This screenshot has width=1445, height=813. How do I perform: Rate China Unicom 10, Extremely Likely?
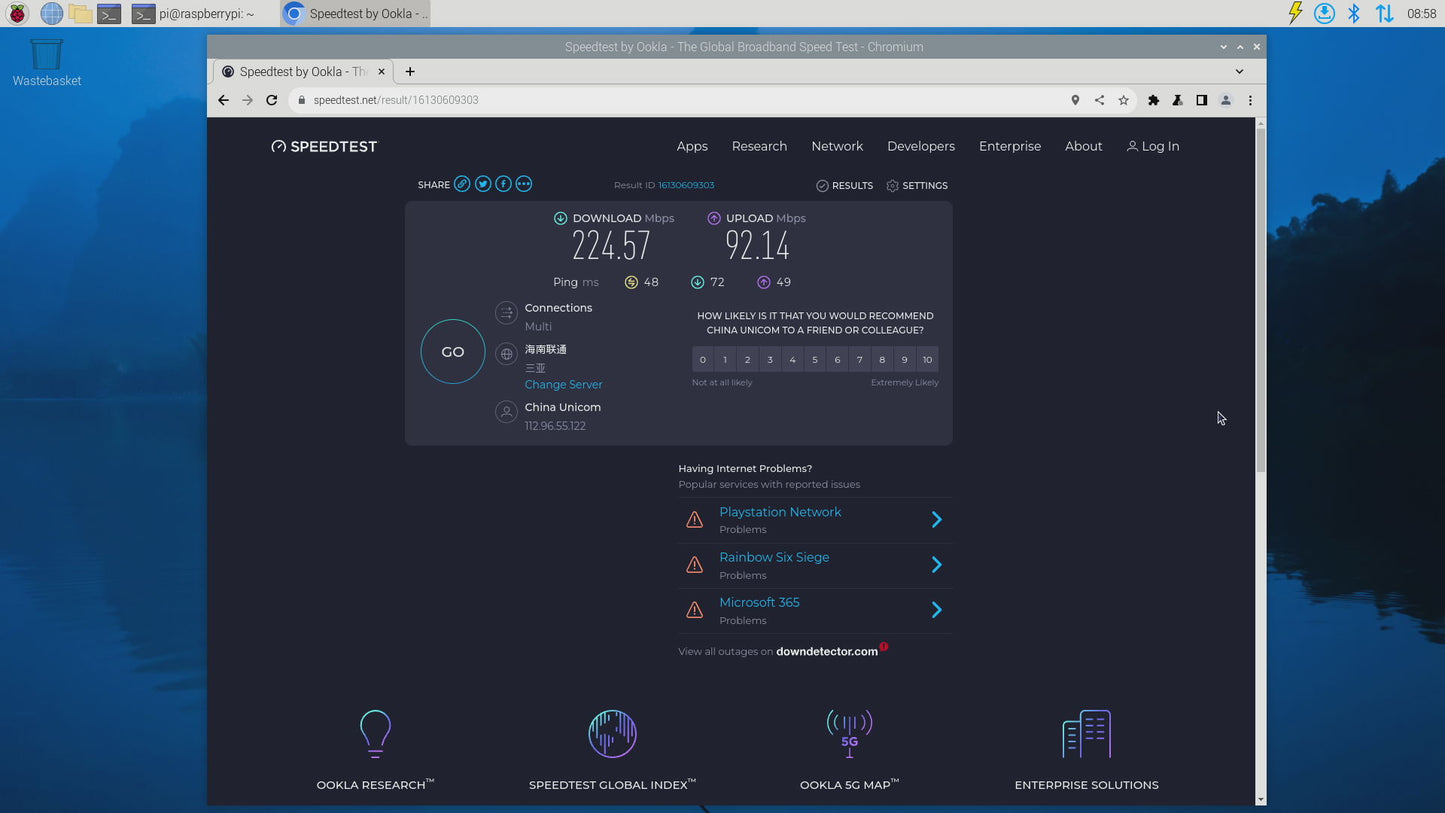coord(927,359)
